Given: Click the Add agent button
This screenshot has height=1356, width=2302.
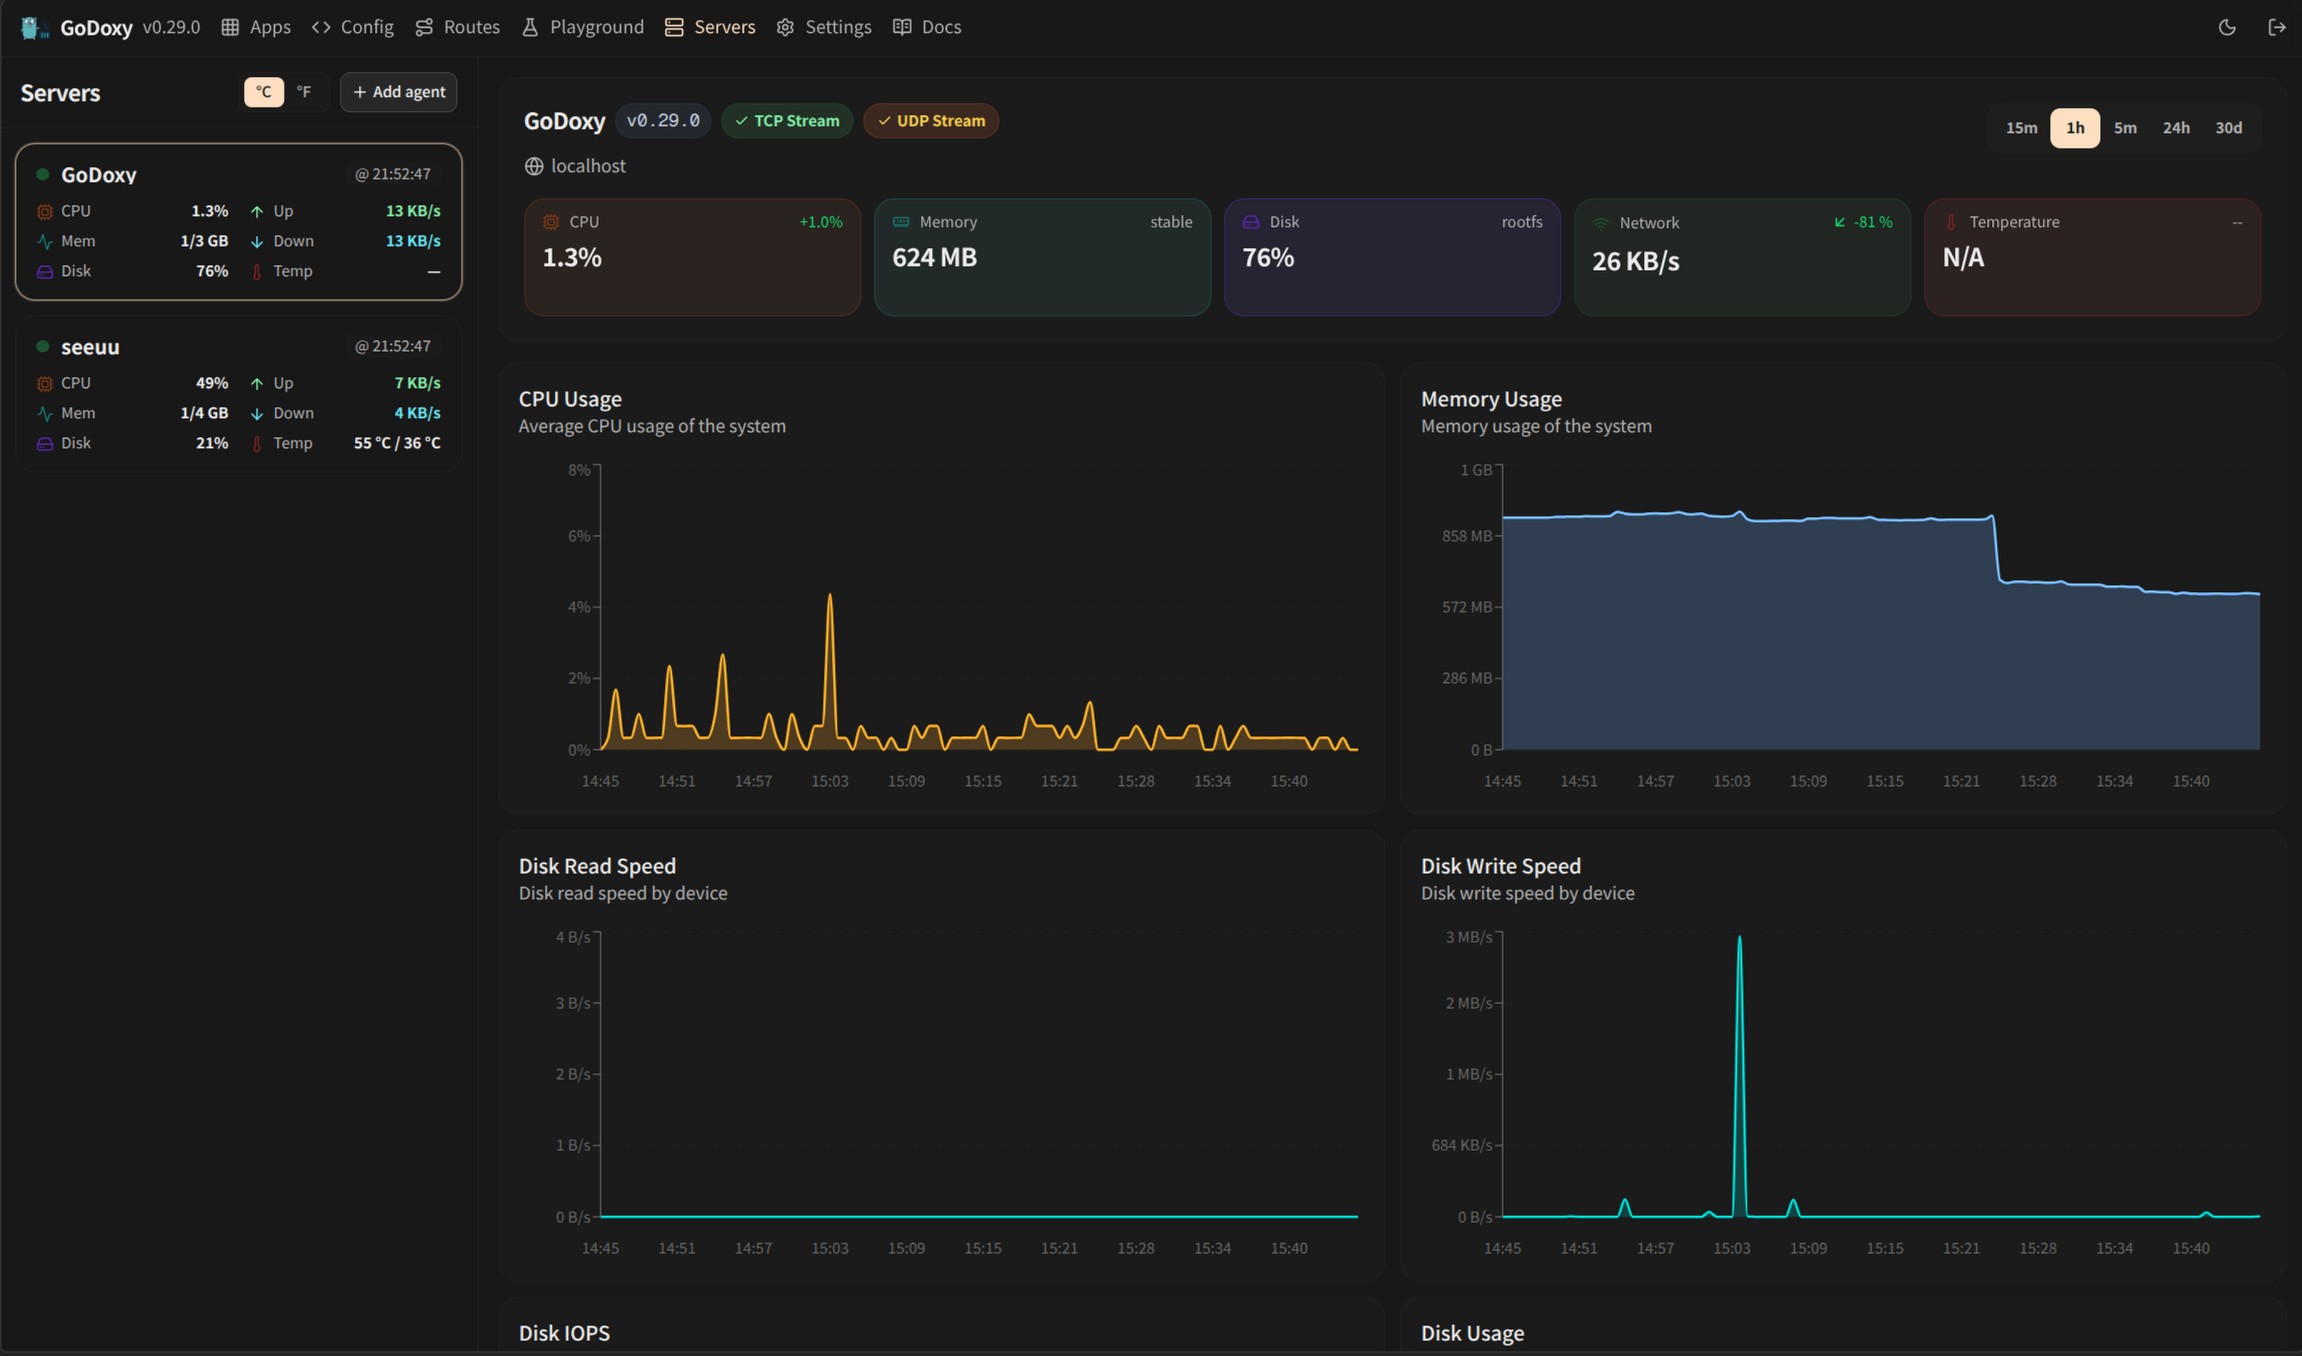Looking at the screenshot, I should (x=399, y=92).
